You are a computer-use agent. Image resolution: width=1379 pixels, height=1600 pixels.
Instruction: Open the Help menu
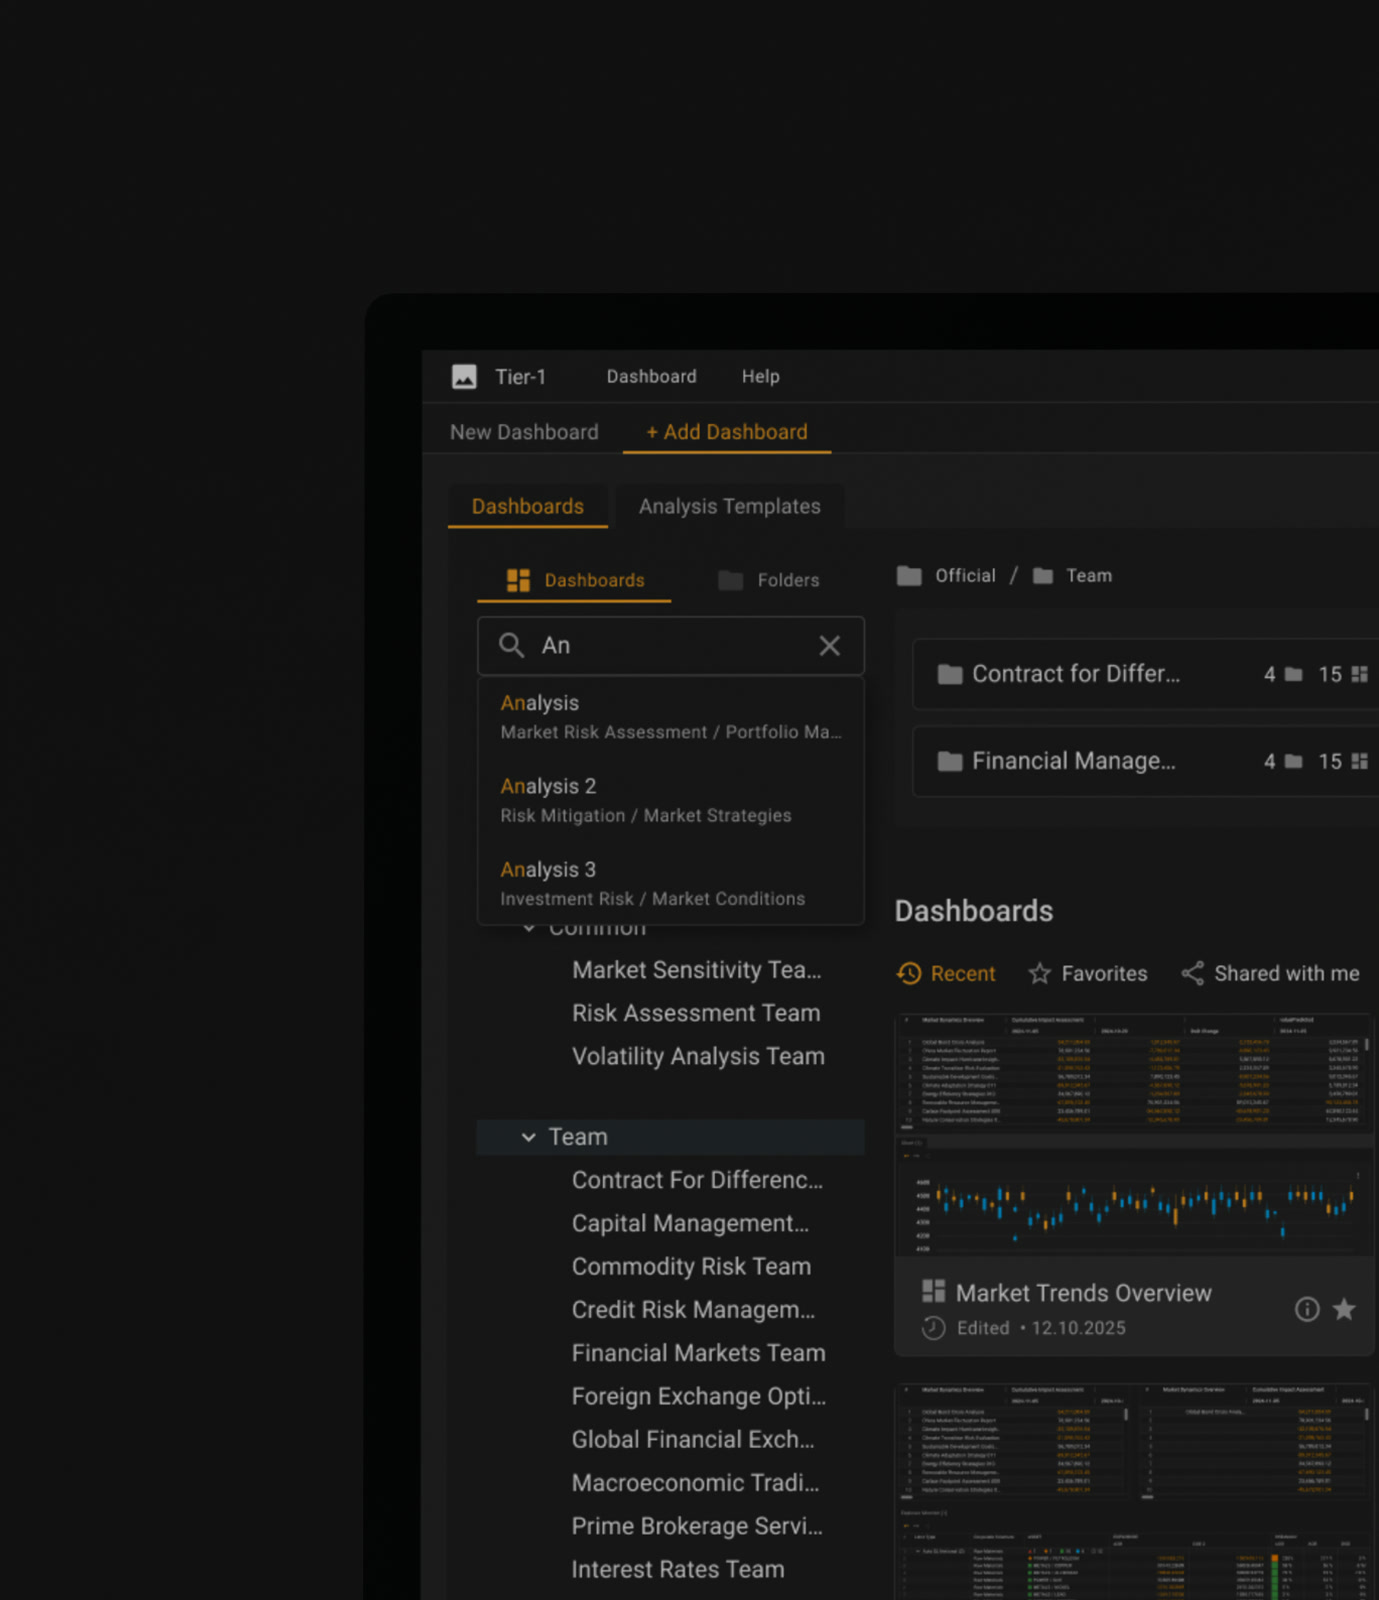pyautogui.click(x=760, y=376)
